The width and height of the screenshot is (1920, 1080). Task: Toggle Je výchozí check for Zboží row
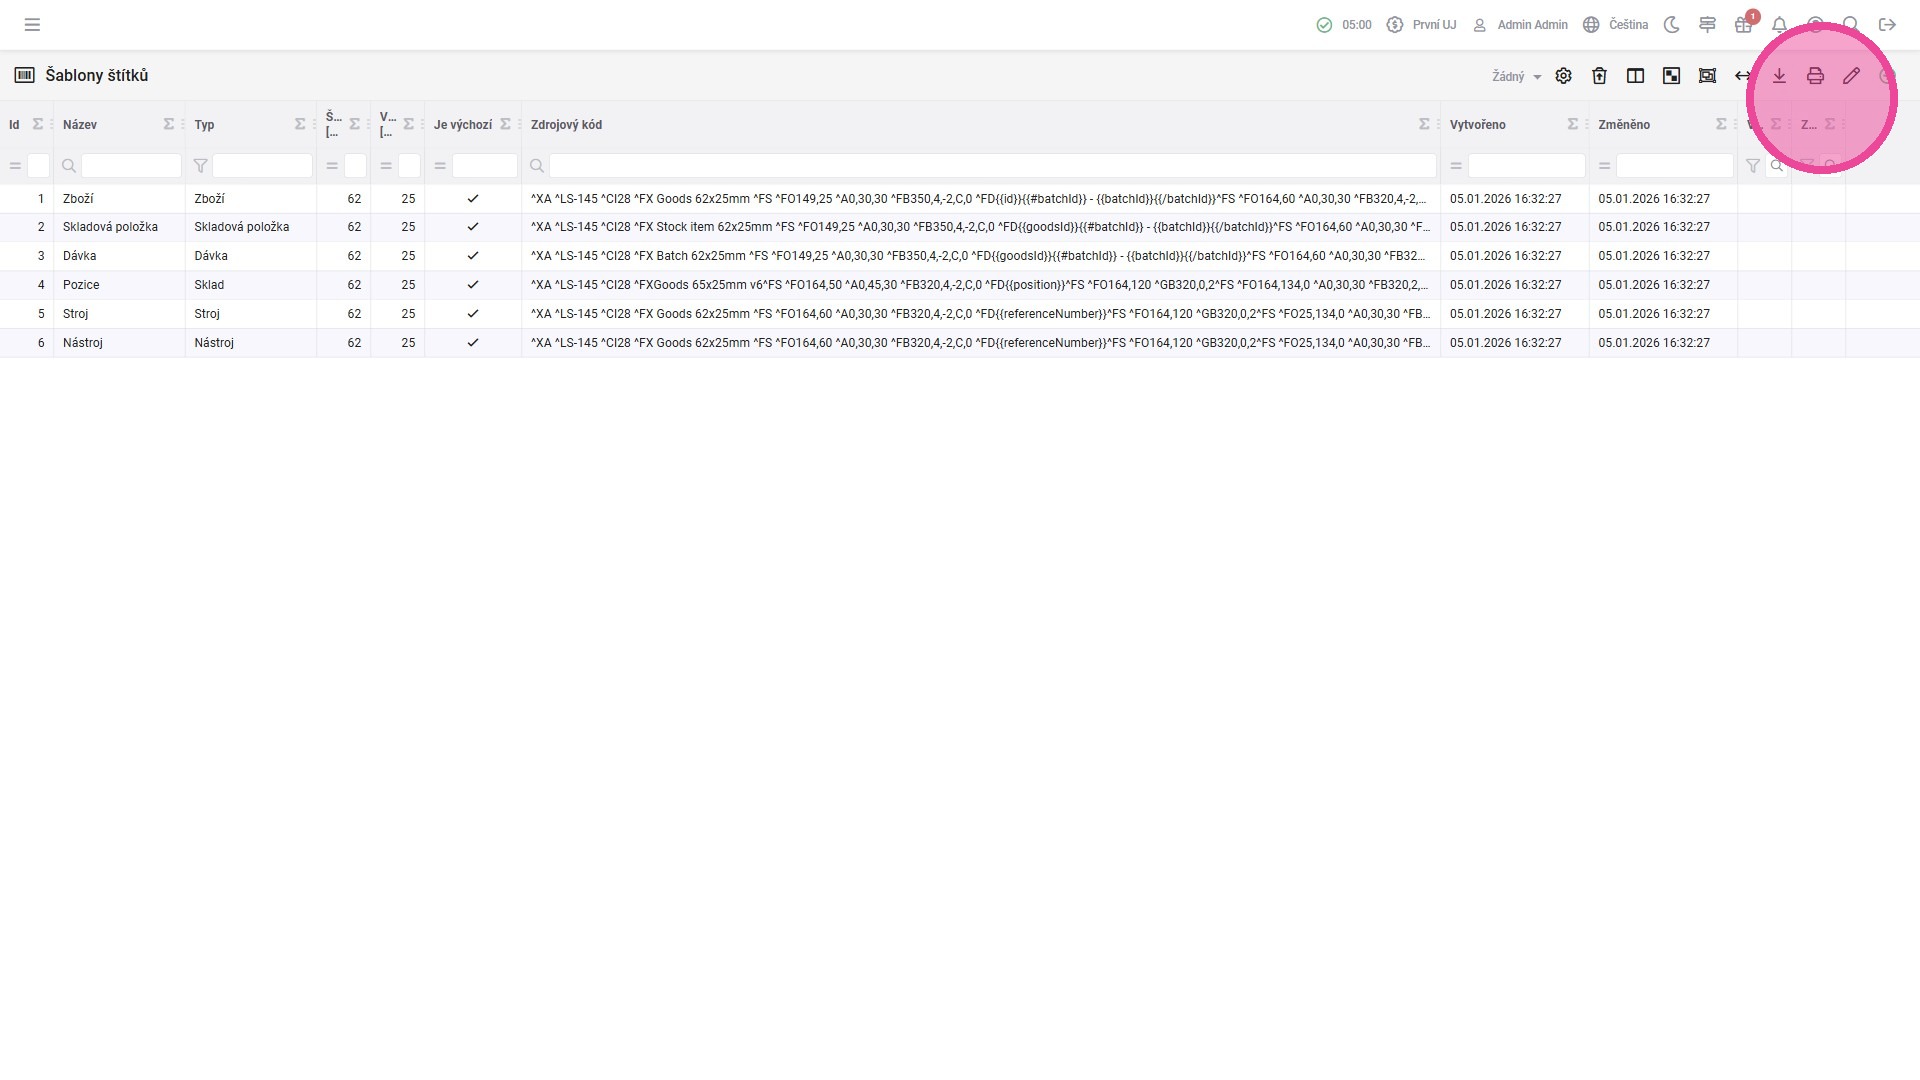tap(473, 199)
